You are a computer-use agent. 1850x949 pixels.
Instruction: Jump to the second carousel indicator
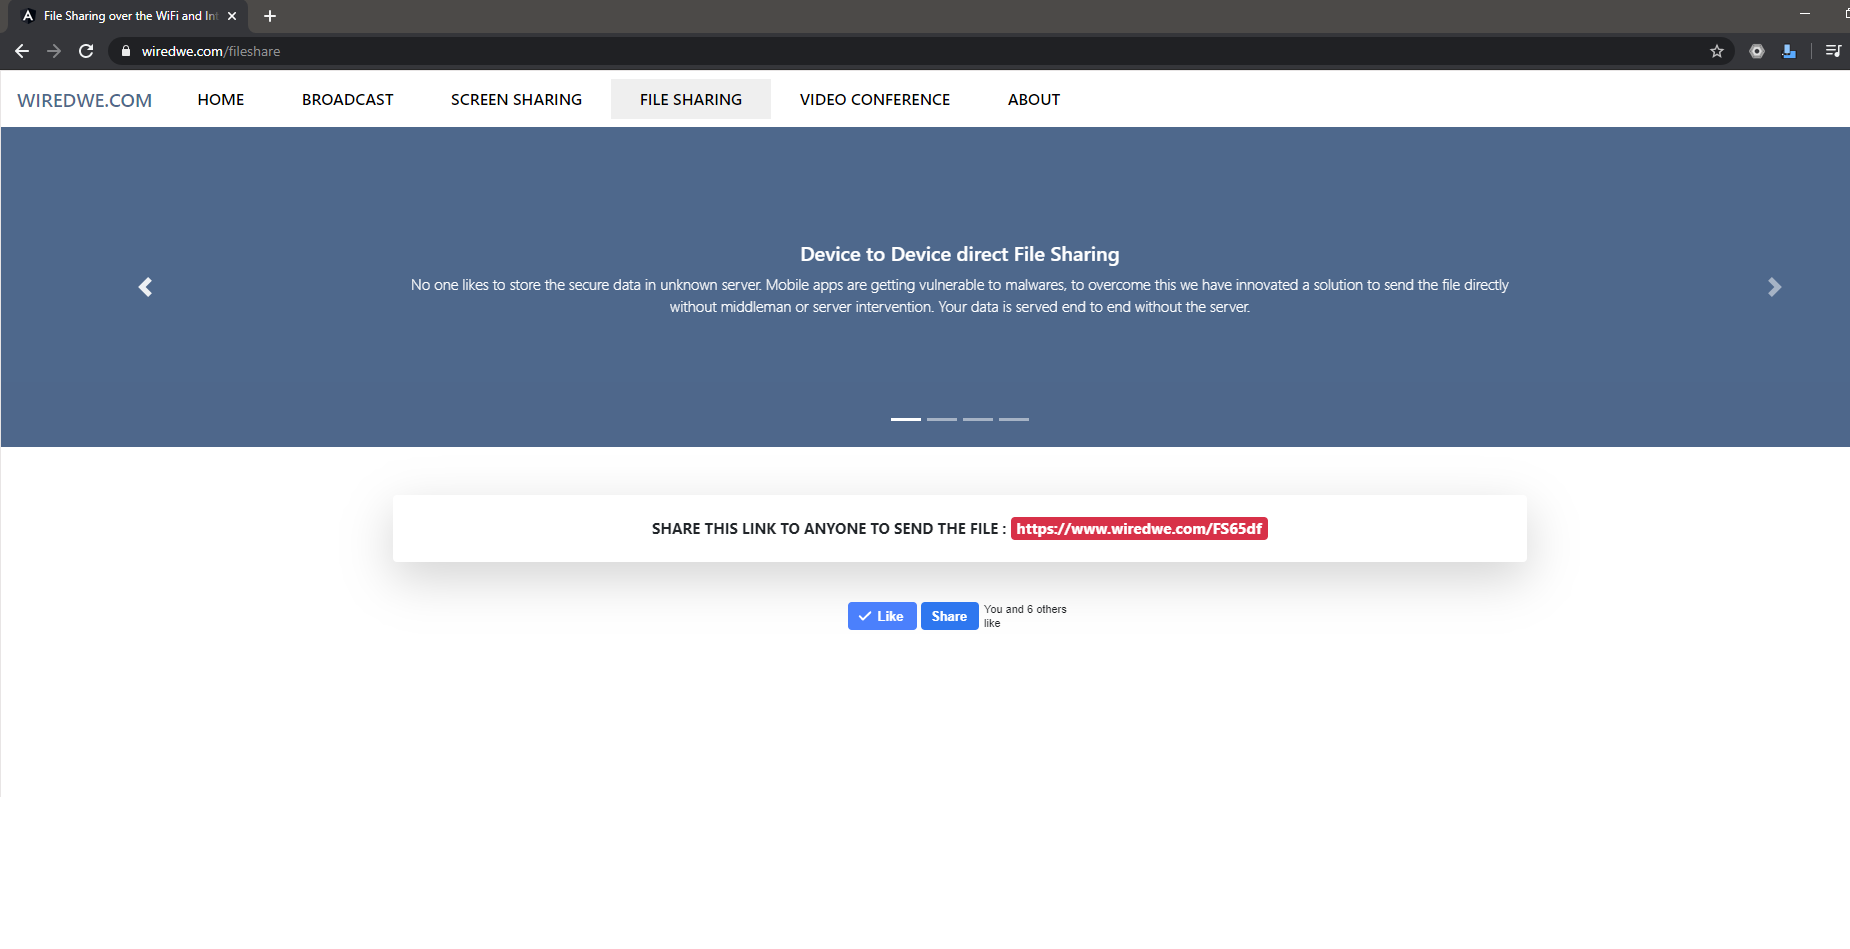[x=942, y=419]
